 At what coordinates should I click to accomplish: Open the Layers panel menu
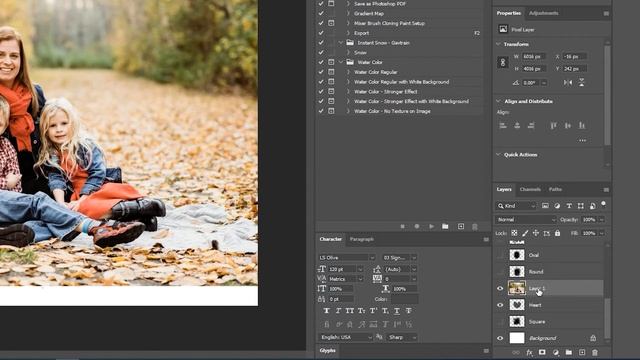point(606,190)
